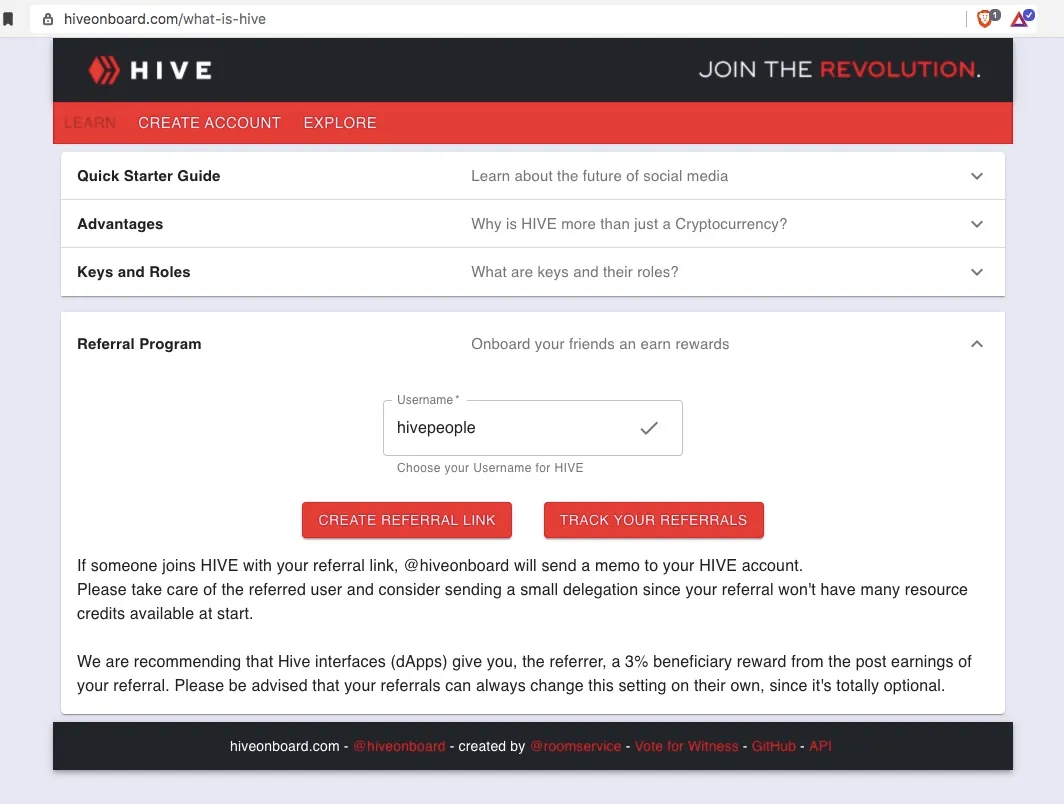Click the bookmark icon in browser bar
This screenshot has height=804, width=1064.
8,19
